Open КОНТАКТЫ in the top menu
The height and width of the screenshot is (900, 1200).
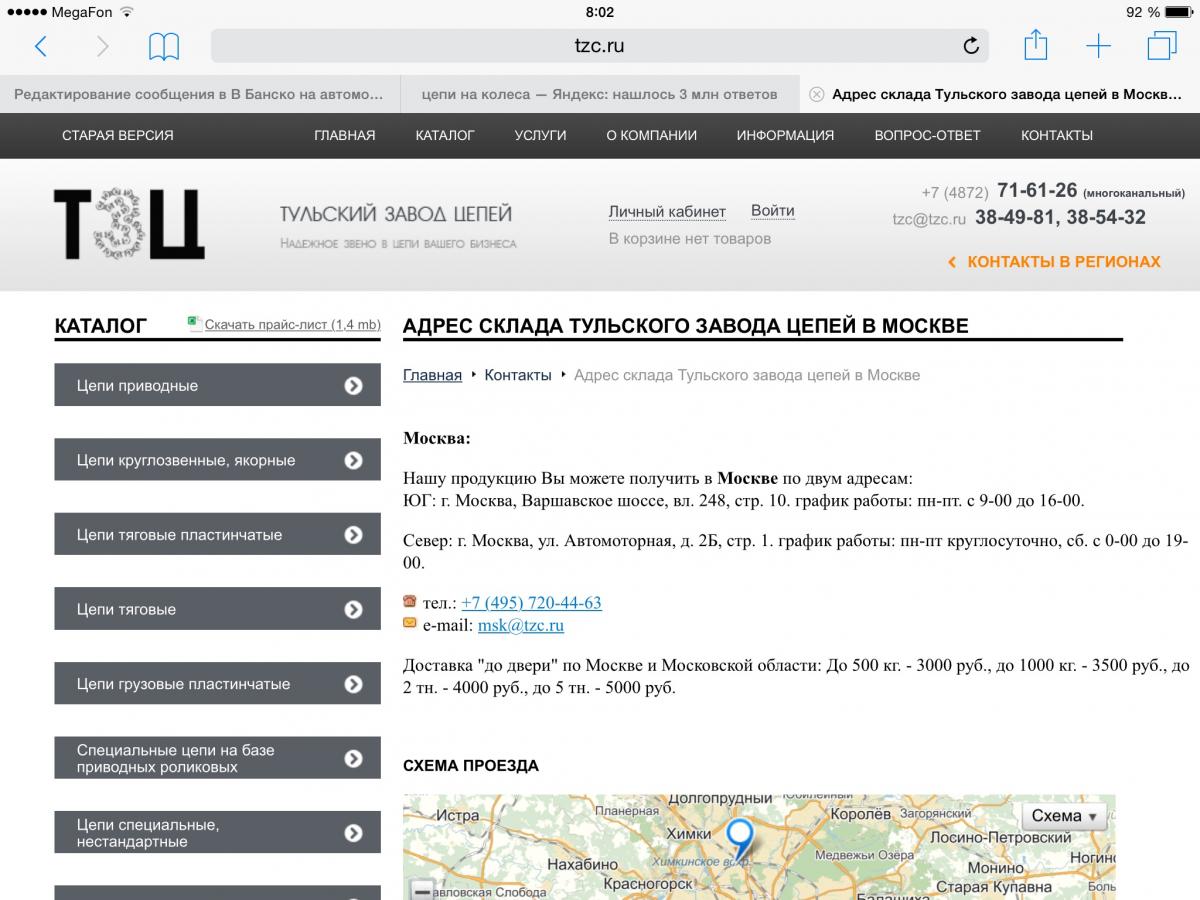[1057, 135]
